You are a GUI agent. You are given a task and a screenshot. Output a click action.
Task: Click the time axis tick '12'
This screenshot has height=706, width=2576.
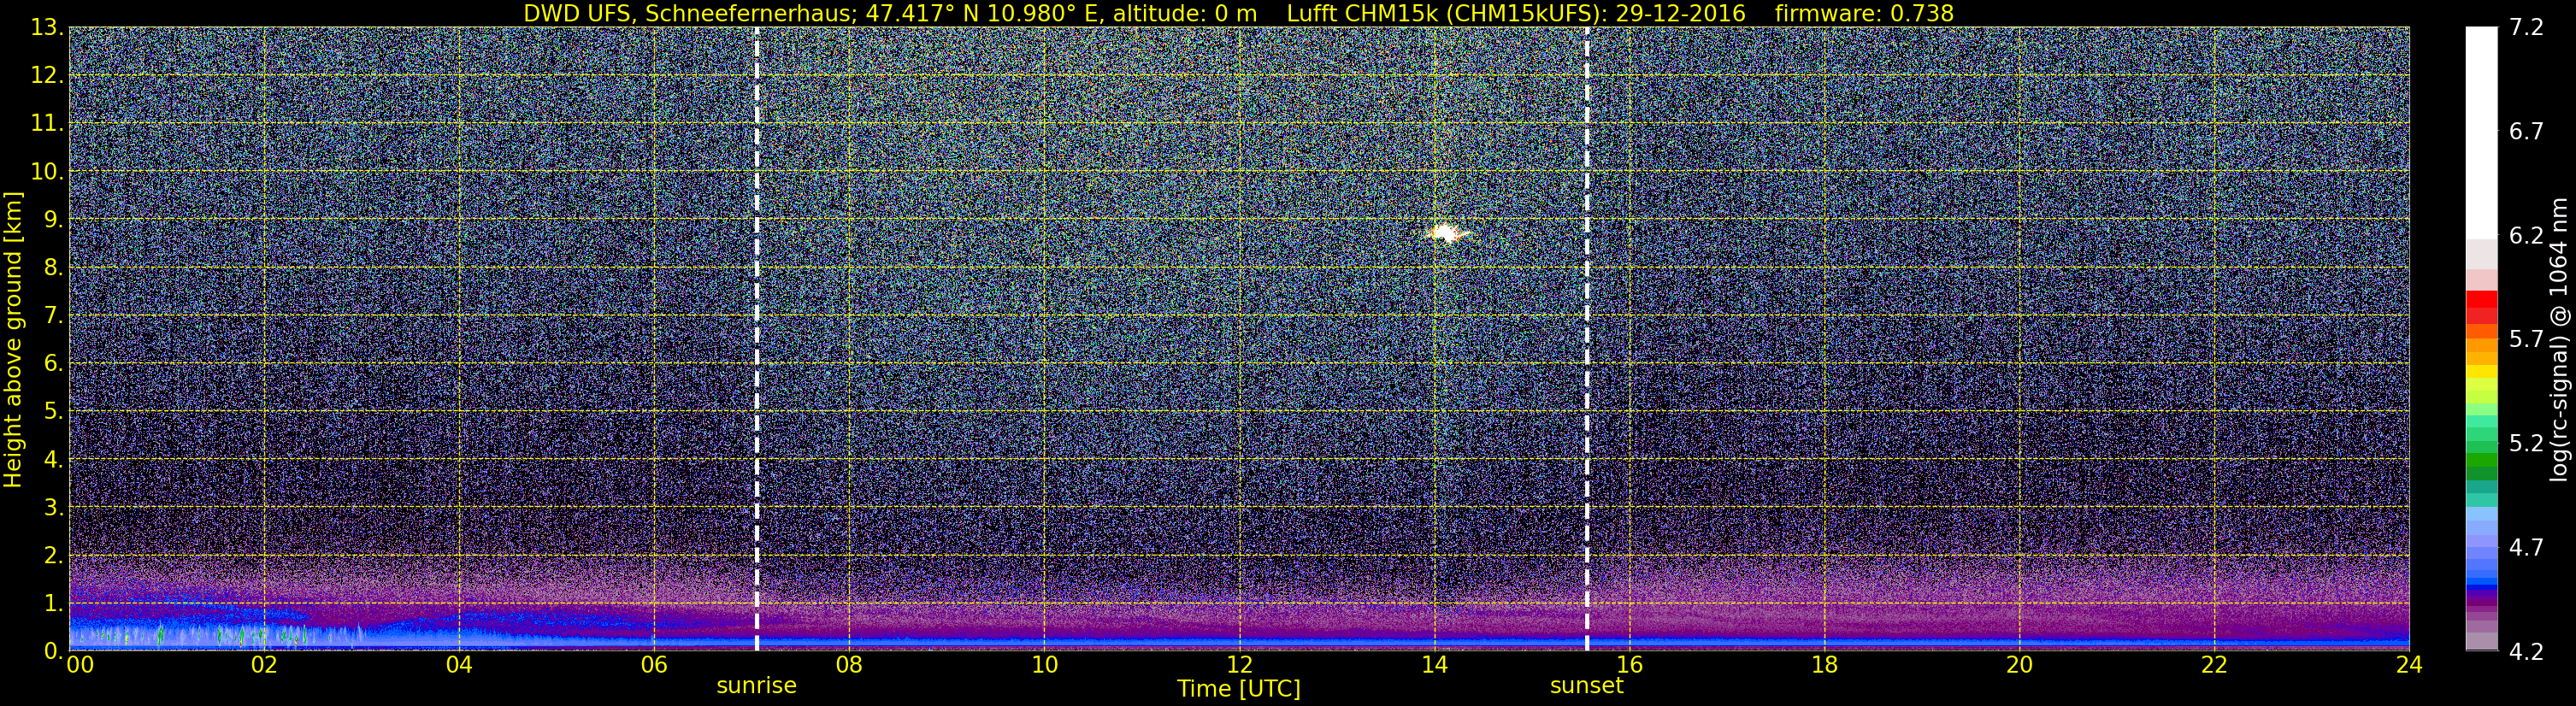1239,665
